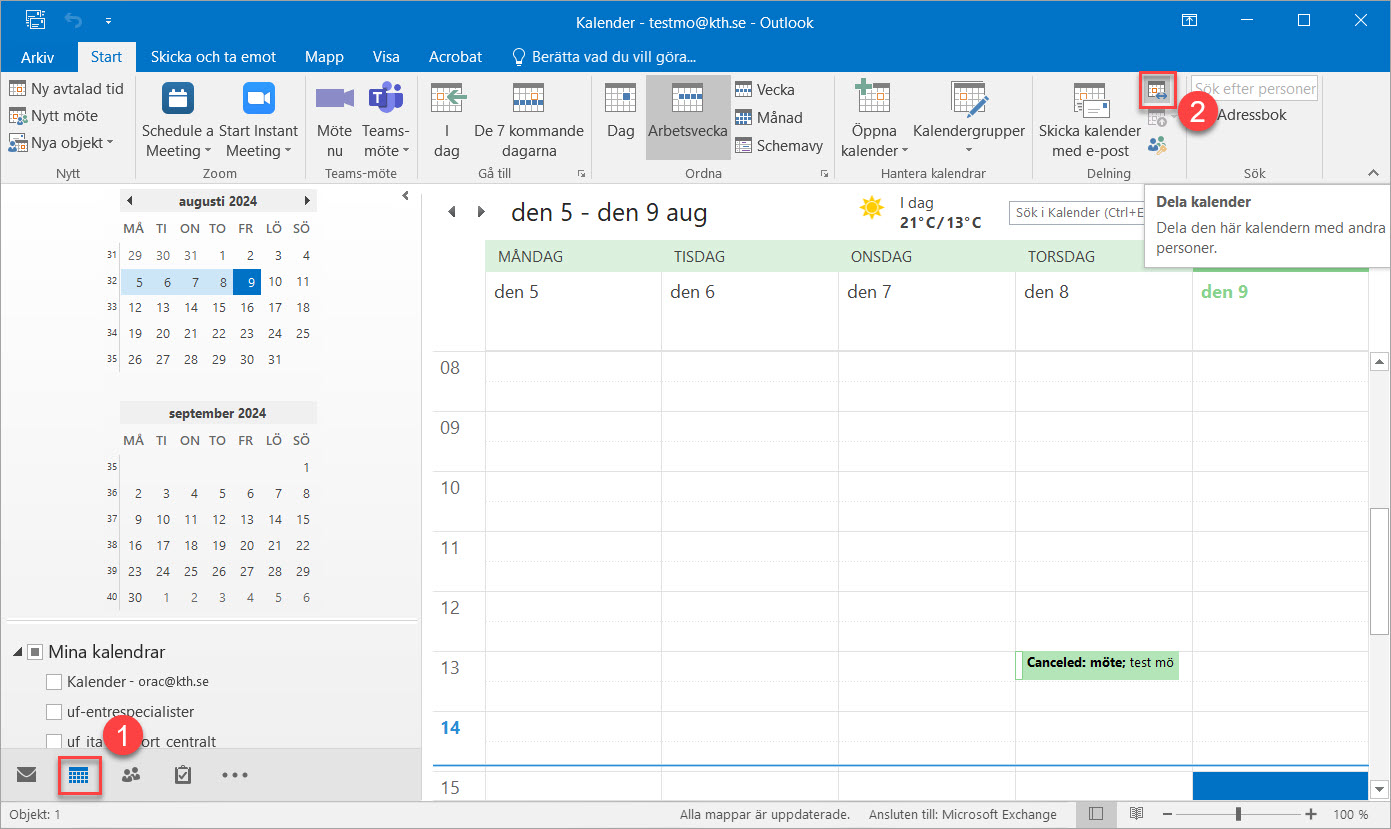Collapse the ribbon with the chevron
This screenshot has width=1391, height=829.
pyautogui.click(x=1373, y=173)
